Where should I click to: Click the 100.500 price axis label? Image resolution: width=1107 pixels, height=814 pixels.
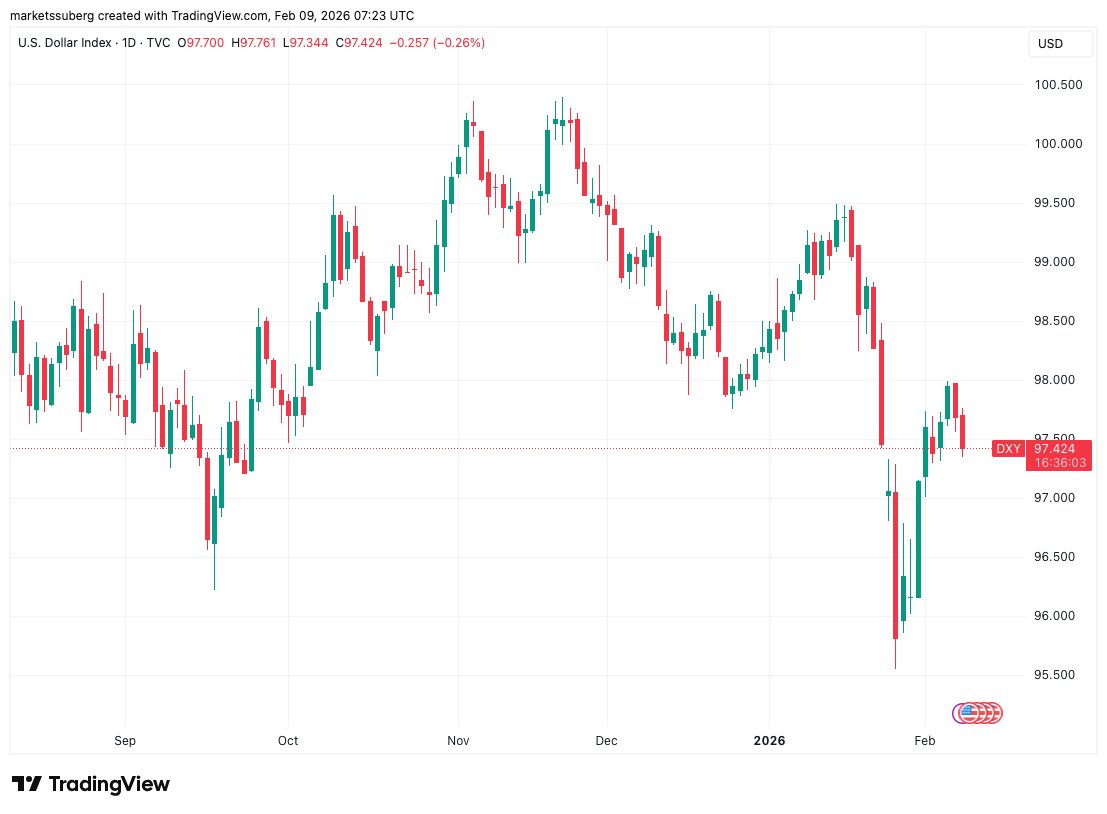[x=1059, y=85]
